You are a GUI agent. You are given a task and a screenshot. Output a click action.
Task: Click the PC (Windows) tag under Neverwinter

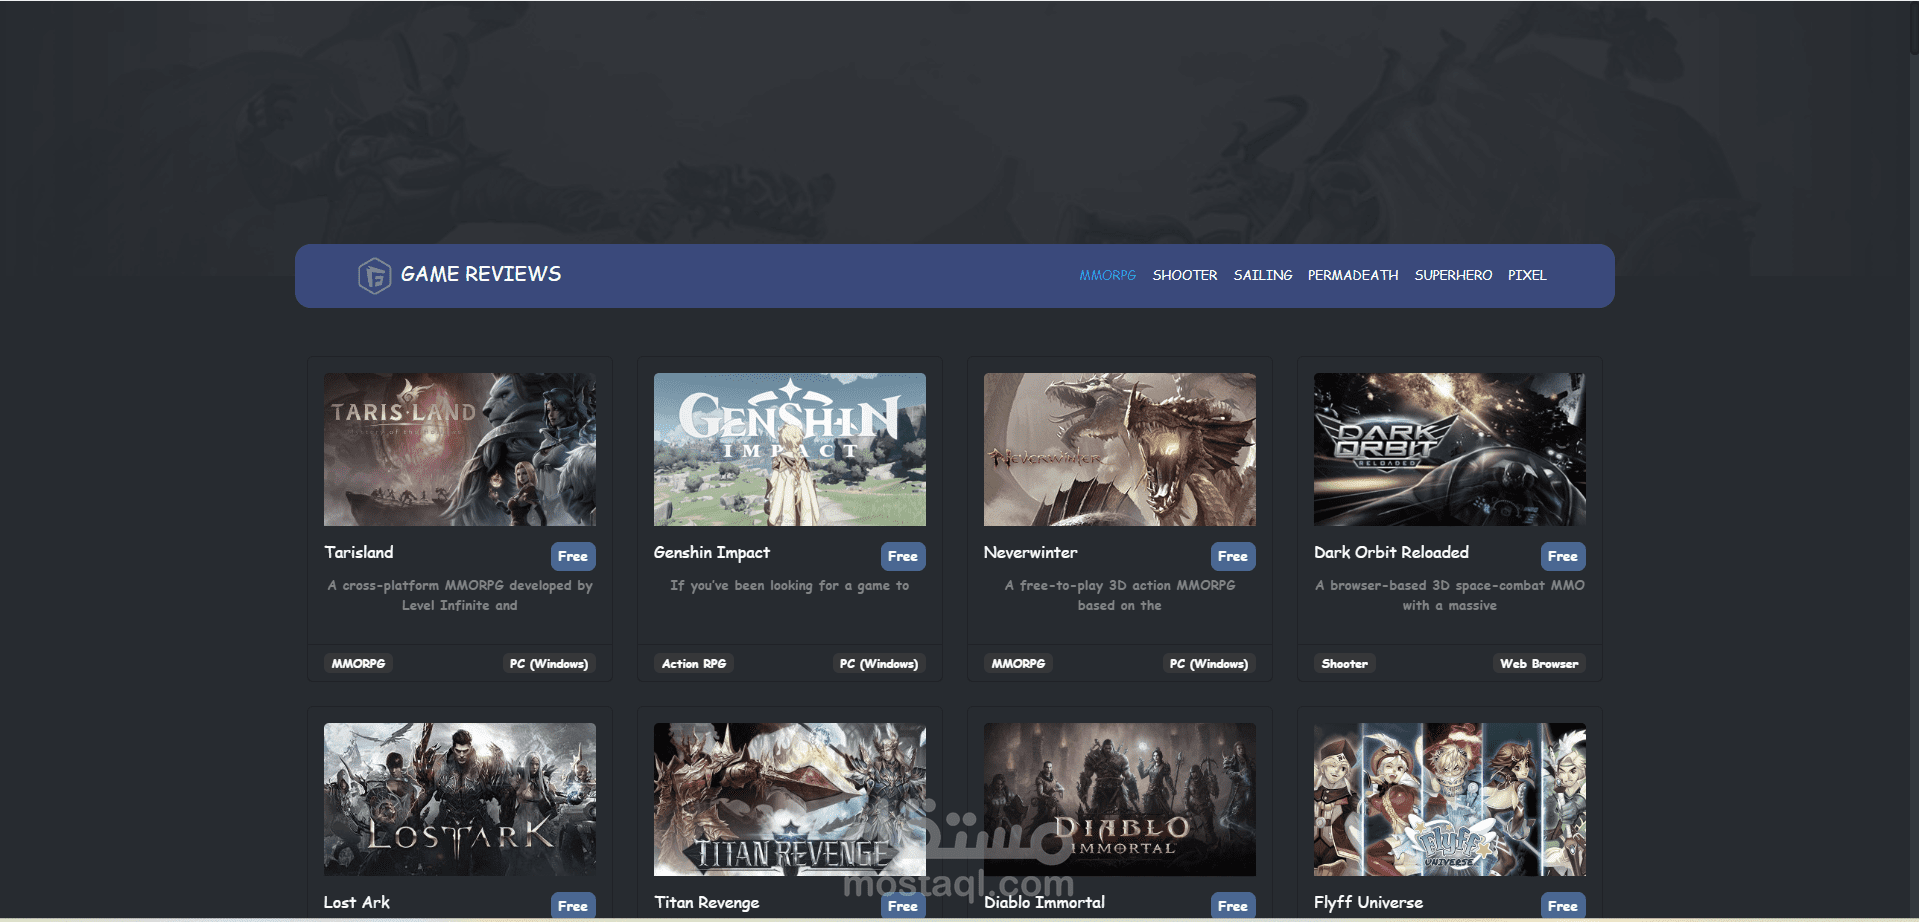pos(1208,663)
